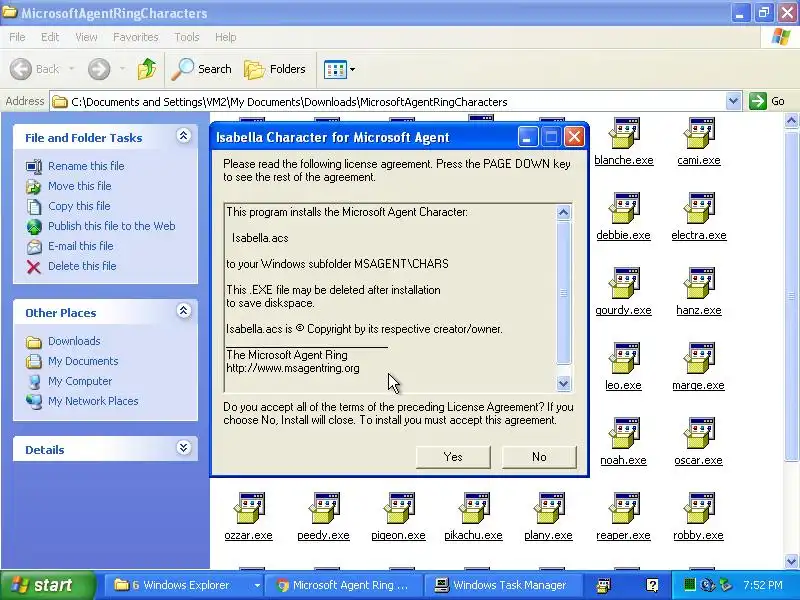
Task: Click the Forward navigation arrow icon
Action: click(x=99, y=69)
